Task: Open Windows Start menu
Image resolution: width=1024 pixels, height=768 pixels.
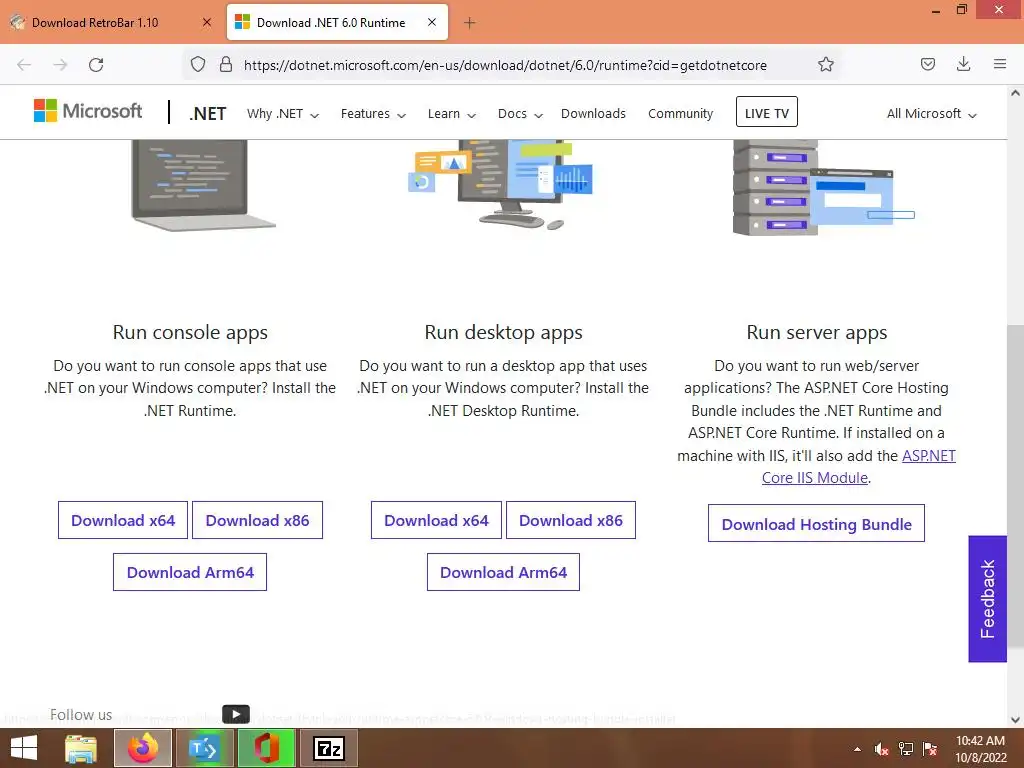Action: tap(24, 748)
